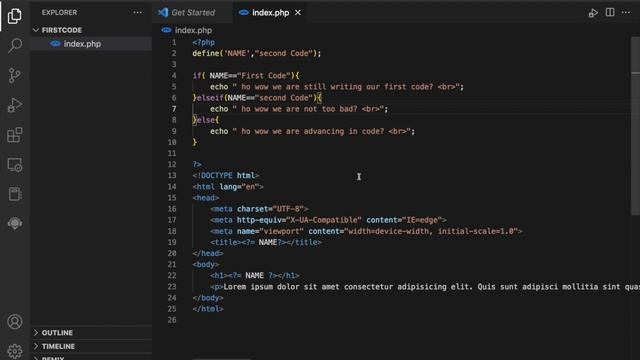Screen dimensions: 640x360
Task: Click the echo 'not too bad' line
Action: [x=299, y=109]
